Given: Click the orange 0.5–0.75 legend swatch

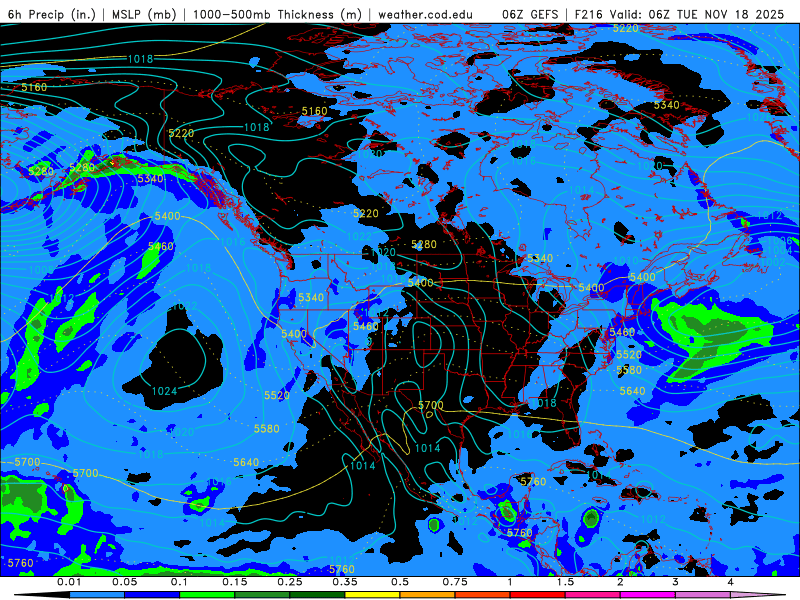Looking at the screenshot, I should [x=428, y=595].
